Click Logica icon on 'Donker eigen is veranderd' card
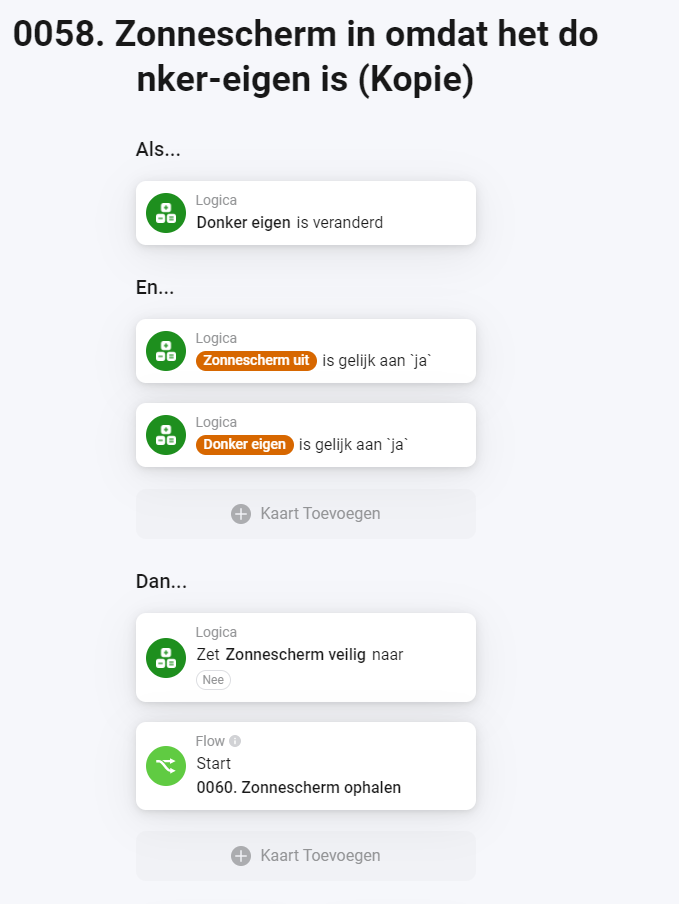The image size is (679, 904). tap(166, 213)
